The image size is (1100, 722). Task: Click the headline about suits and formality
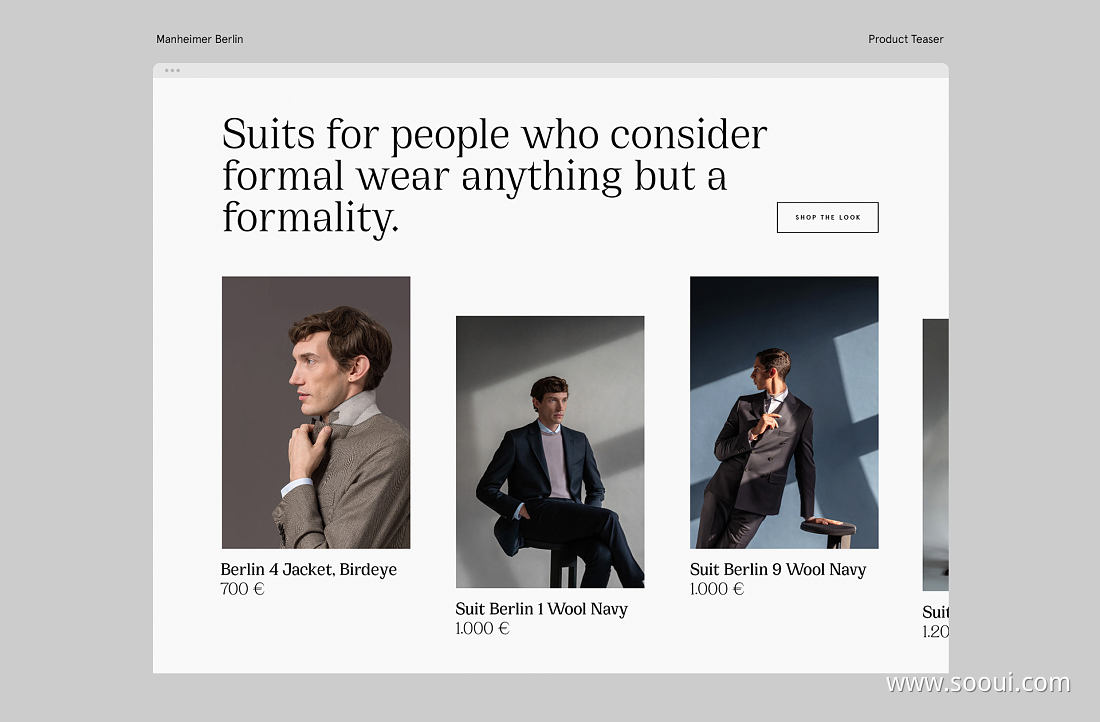[495, 175]
